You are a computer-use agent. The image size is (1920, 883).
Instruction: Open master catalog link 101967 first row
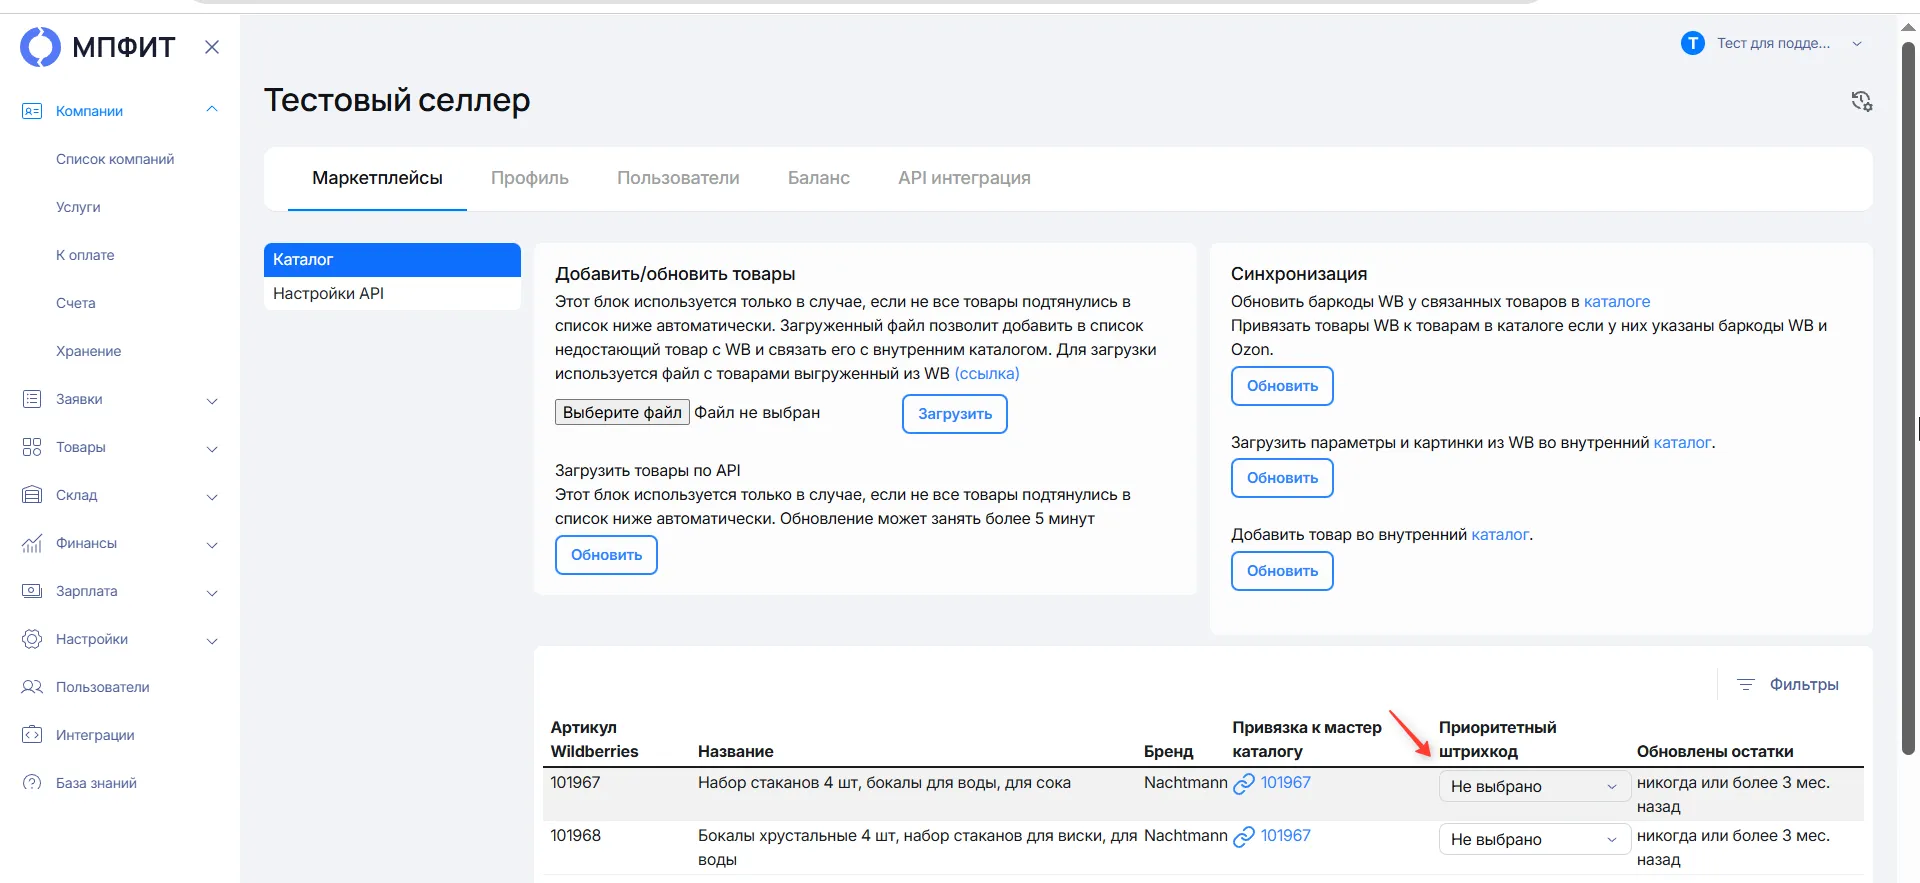[1285, 782]
